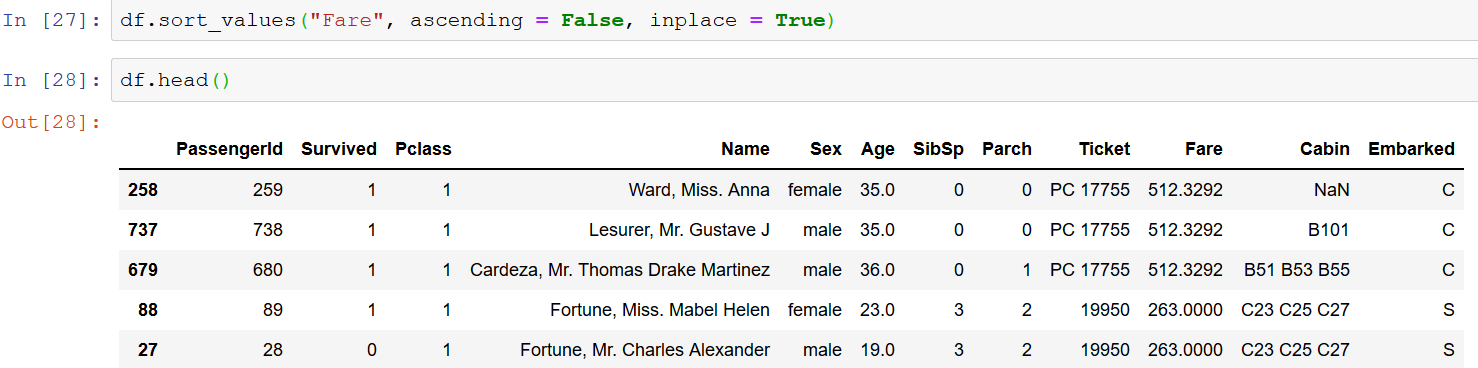The height and width of the screenshot is (368, 1478).
Task: Click the name Cardeza, Mr. Thomas Drake Martinez
Action: tap(620, 269)
